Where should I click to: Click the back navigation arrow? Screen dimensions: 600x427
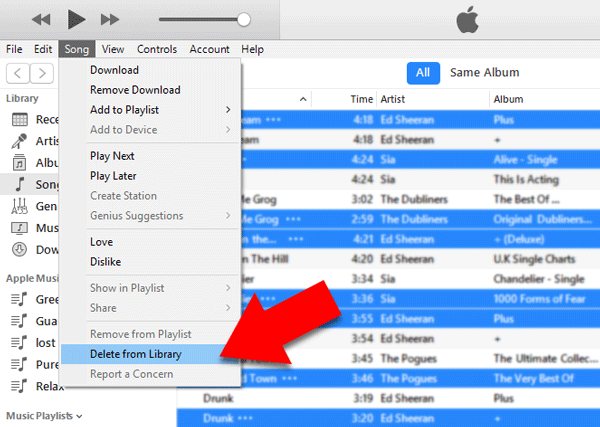click(18, 73)
